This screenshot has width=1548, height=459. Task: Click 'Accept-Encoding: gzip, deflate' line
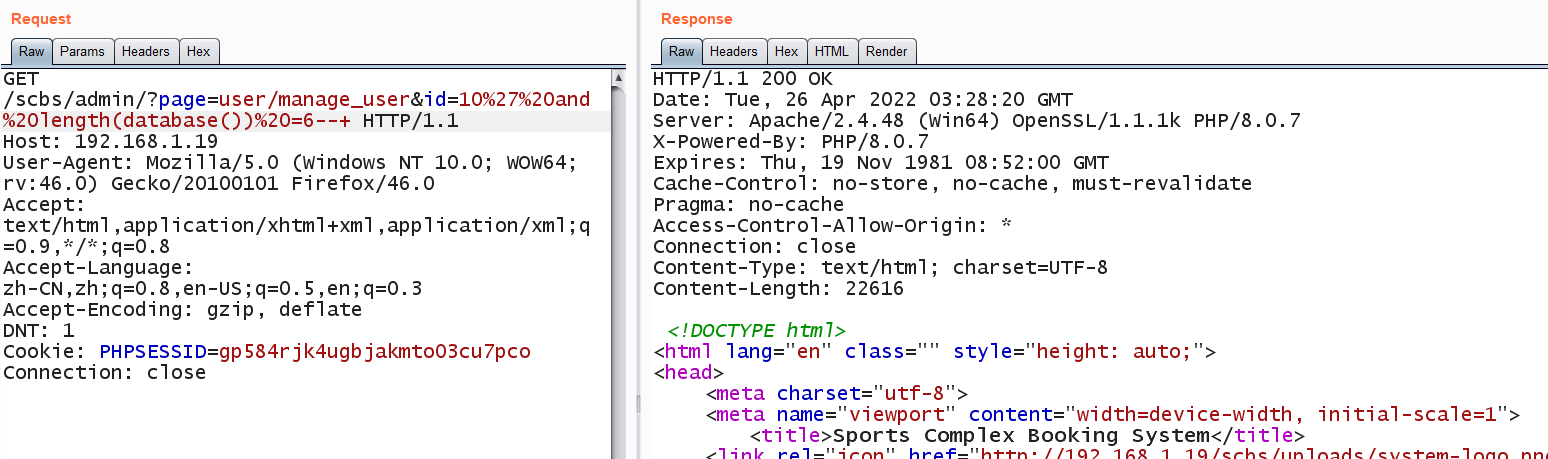pyautogui.click(x=182, y=310)
